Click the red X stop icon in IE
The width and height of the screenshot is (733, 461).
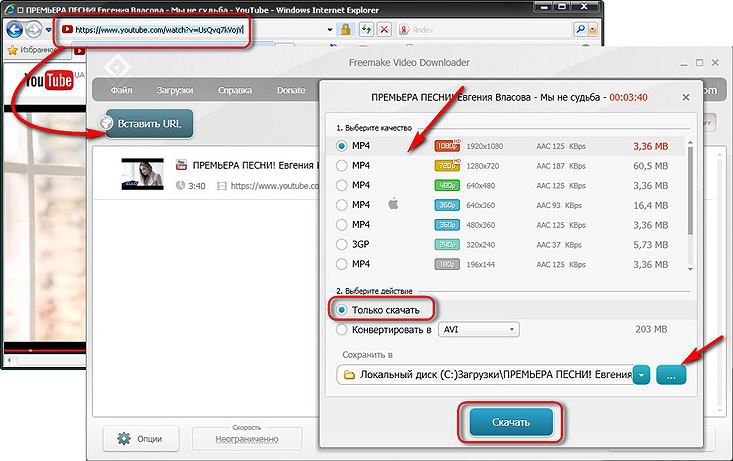384,29
